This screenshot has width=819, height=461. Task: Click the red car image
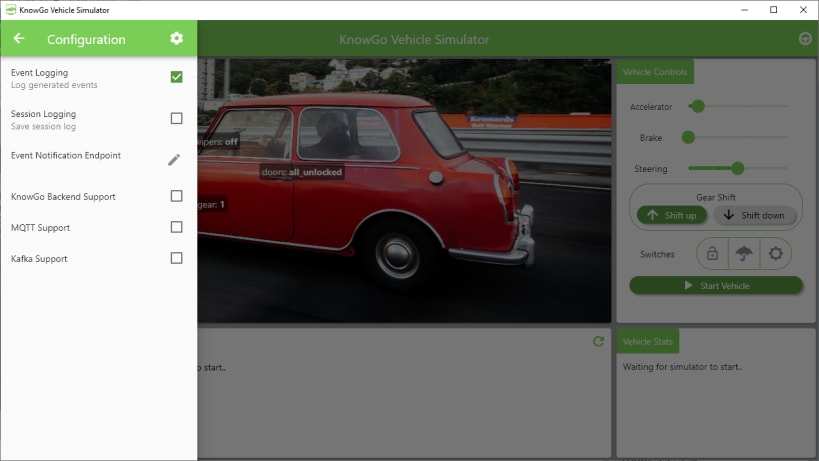(404, 190)
